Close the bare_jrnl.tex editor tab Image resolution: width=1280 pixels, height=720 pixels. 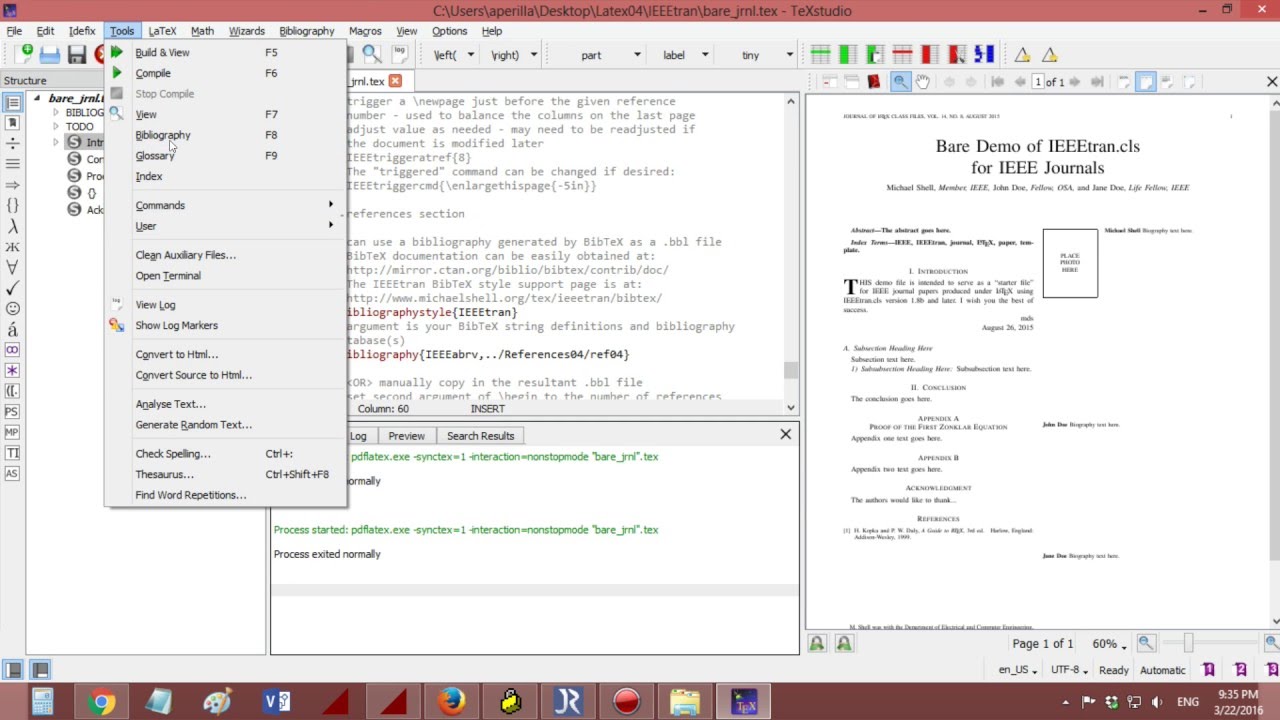[x=395, y=81]
